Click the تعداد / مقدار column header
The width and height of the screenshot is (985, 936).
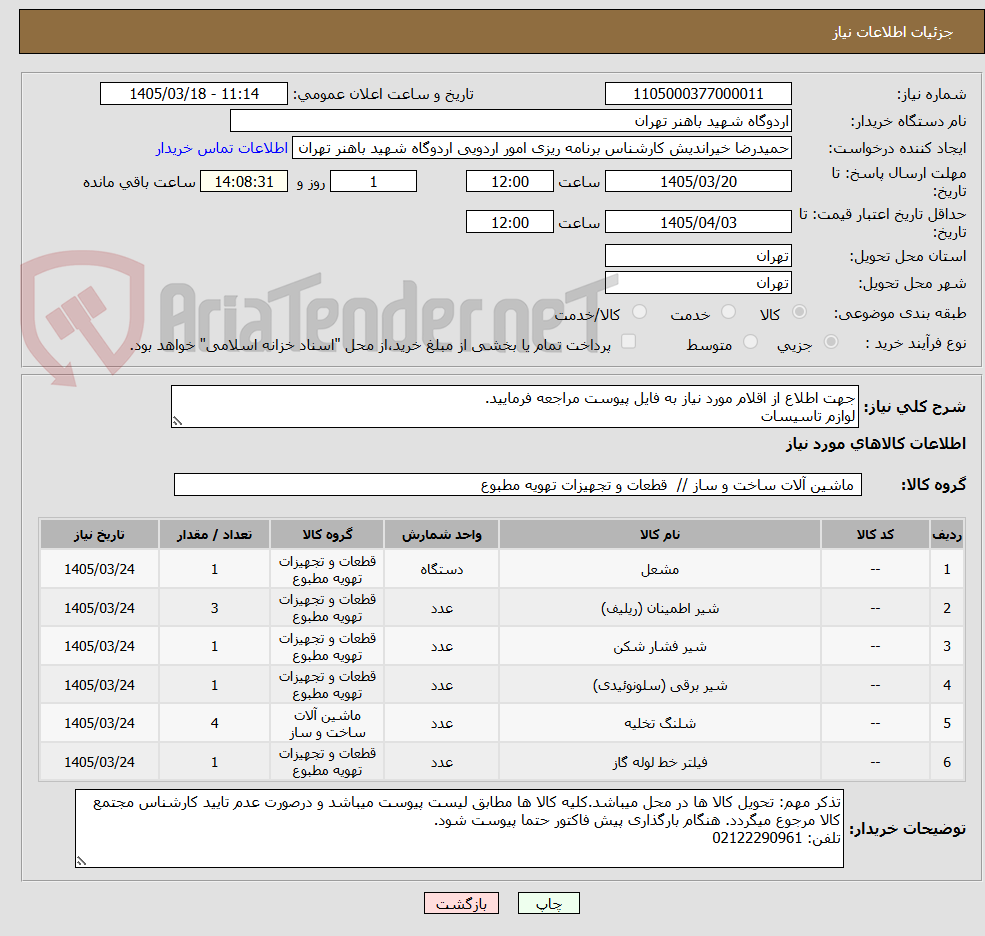214,535
